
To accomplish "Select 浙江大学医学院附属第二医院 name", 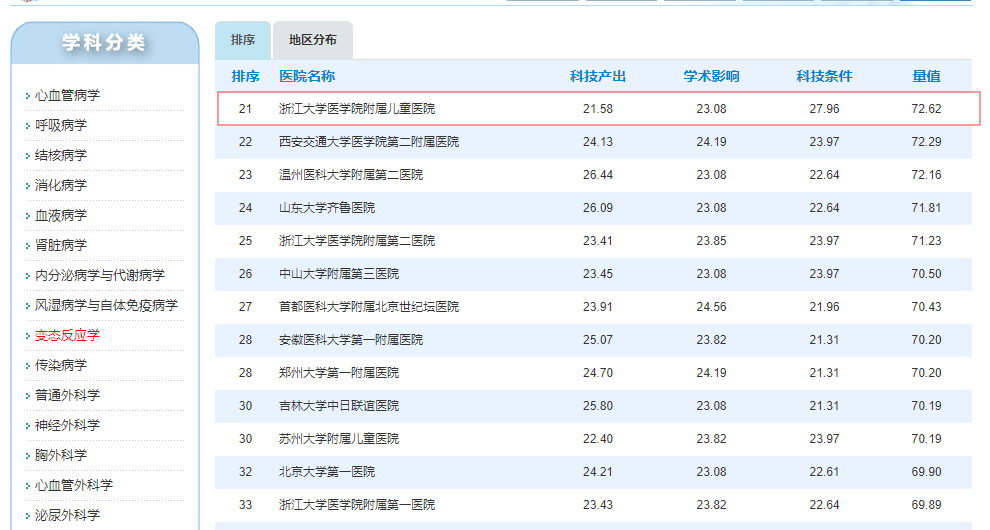I will pos(357,241).
